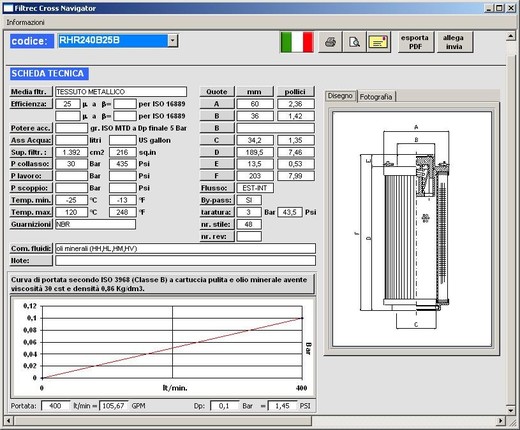Click the By-pass field SI
Image resolution: width=520 pixels, height=430 pixels.
pyautogui.click(x=249, y=200)
